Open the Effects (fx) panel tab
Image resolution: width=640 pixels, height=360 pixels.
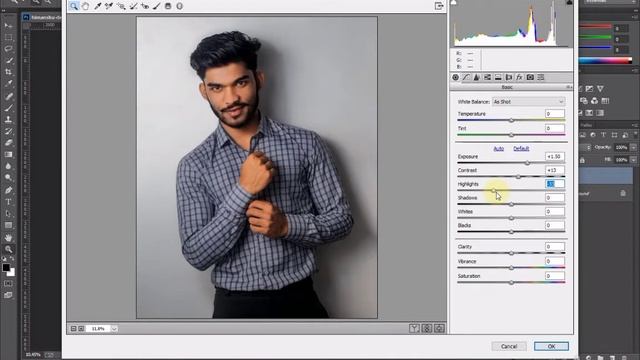tap(519, 77)
